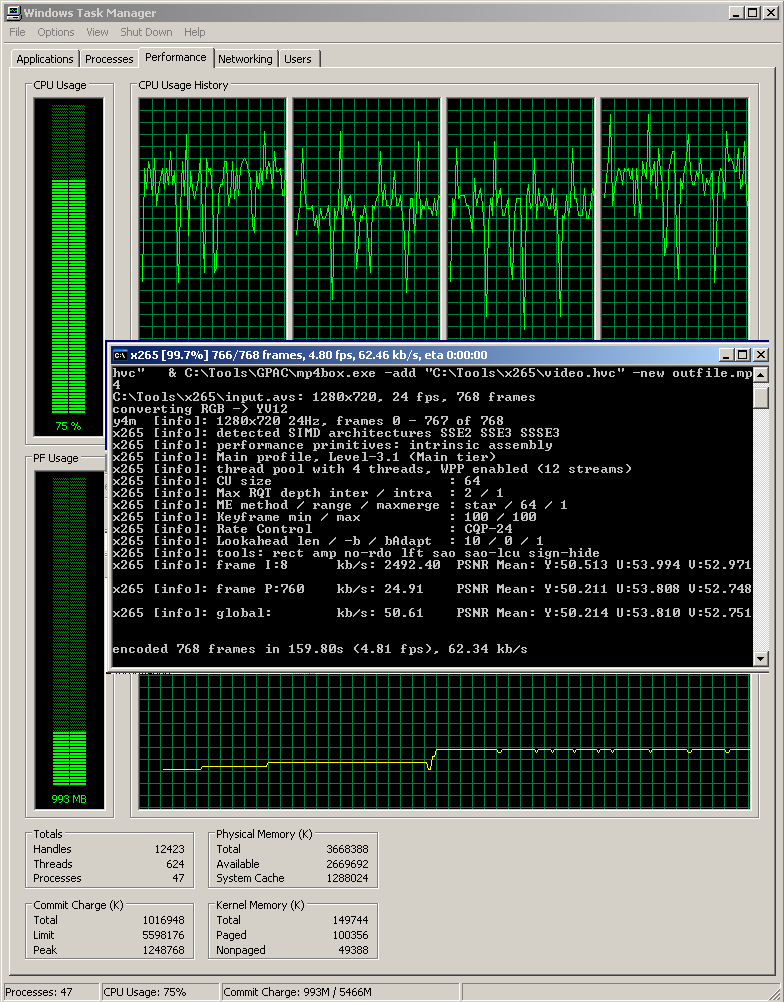Image resolution: width=784 pixels, height=1002 pixels.
Task: Close the x265 console window
Action: (x=760, y=355)
